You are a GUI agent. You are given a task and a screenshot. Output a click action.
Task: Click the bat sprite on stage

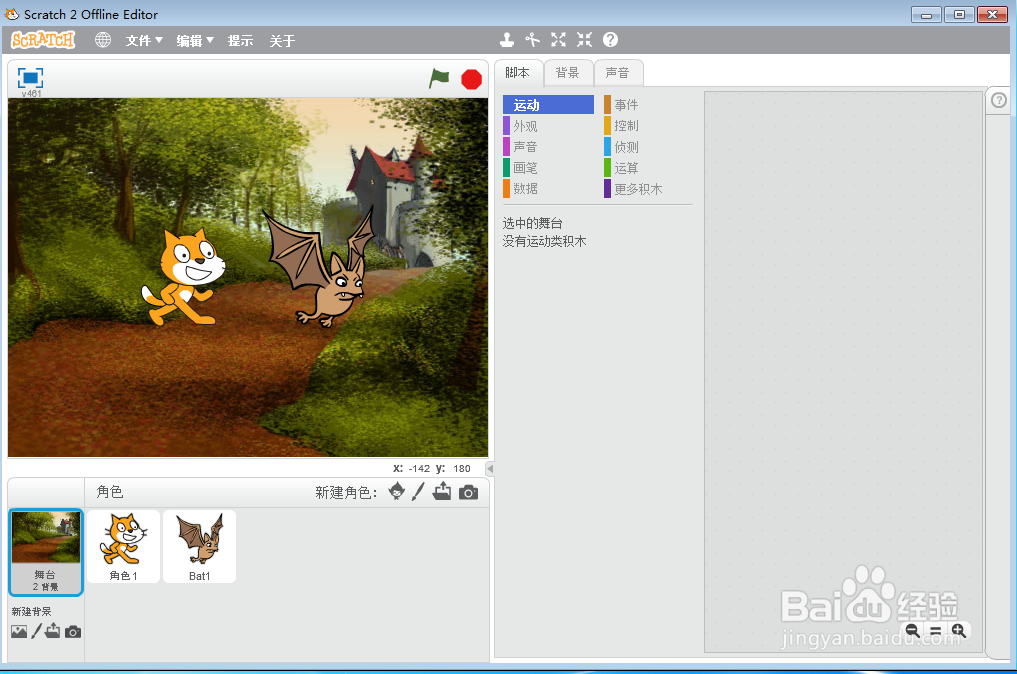[x=323, y=269]
